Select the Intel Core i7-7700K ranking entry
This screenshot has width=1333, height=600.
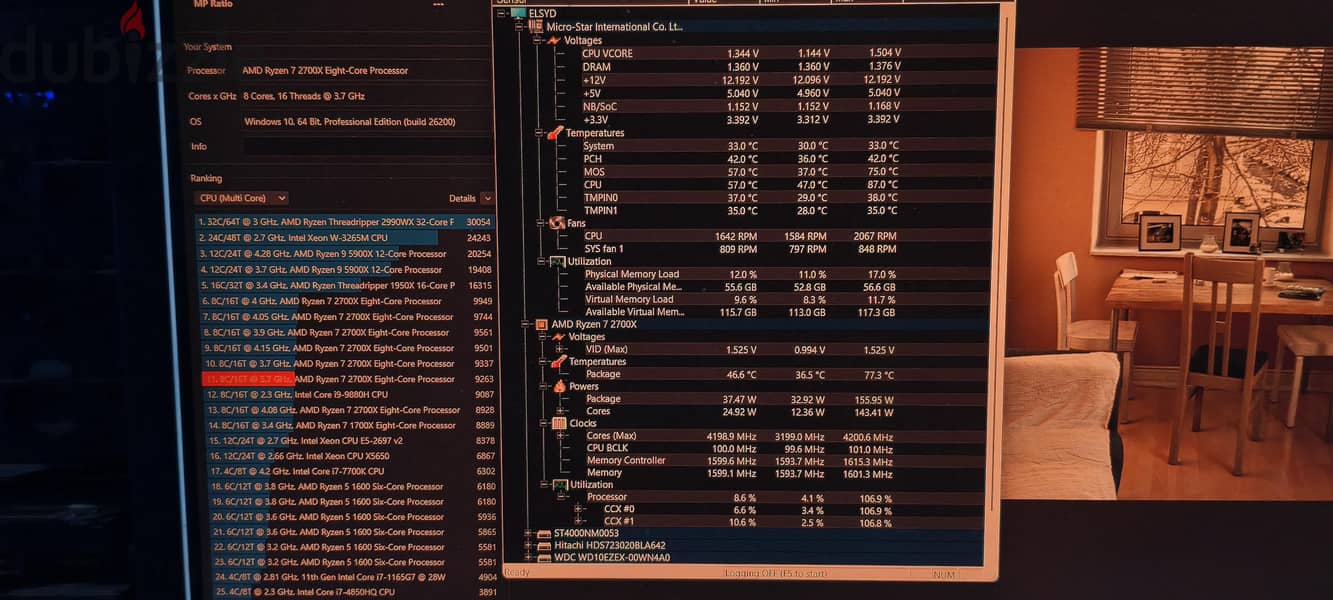[x=353, y=471]
